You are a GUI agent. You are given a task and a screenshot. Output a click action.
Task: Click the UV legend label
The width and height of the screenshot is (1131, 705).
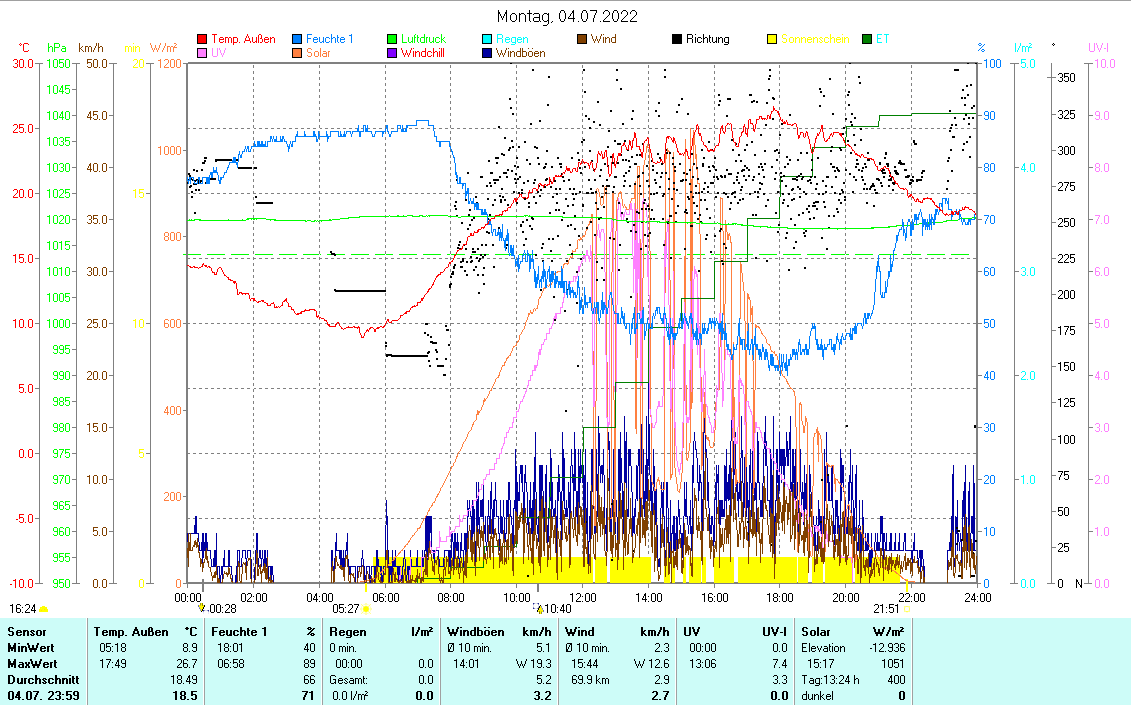[x=219, y=53]
